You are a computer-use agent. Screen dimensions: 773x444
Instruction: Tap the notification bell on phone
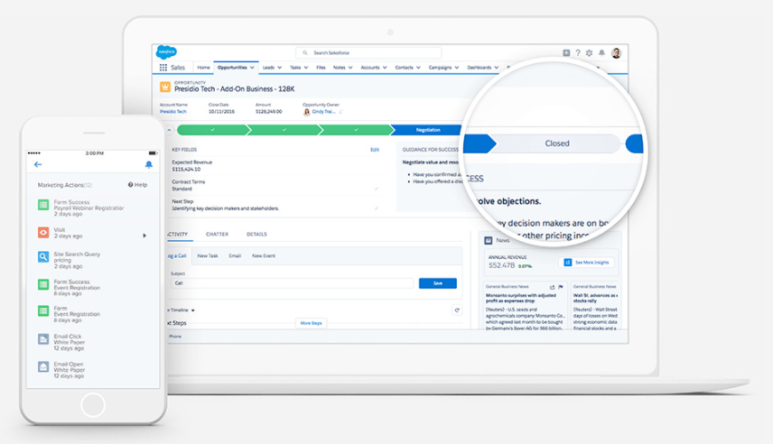149,164
